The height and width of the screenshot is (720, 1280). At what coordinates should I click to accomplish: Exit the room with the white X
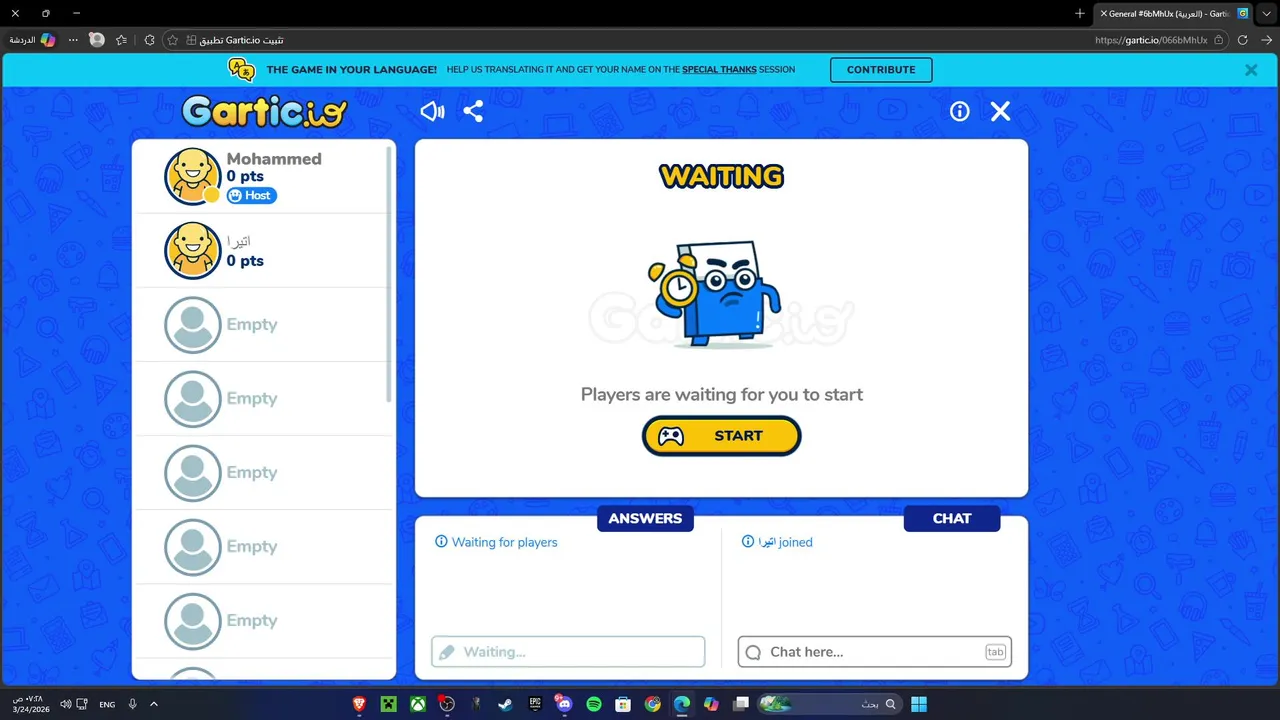tap(1001, 111)
